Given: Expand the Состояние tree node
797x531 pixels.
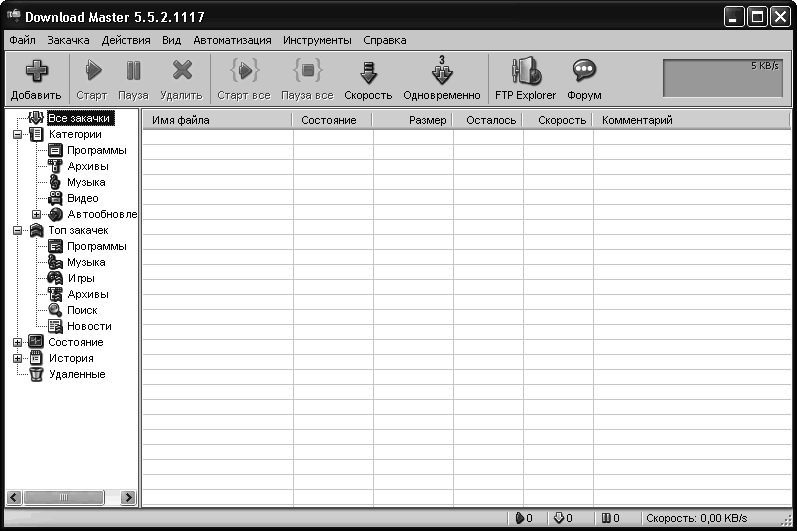Looking at the screenshot, I should coord(17,342).
